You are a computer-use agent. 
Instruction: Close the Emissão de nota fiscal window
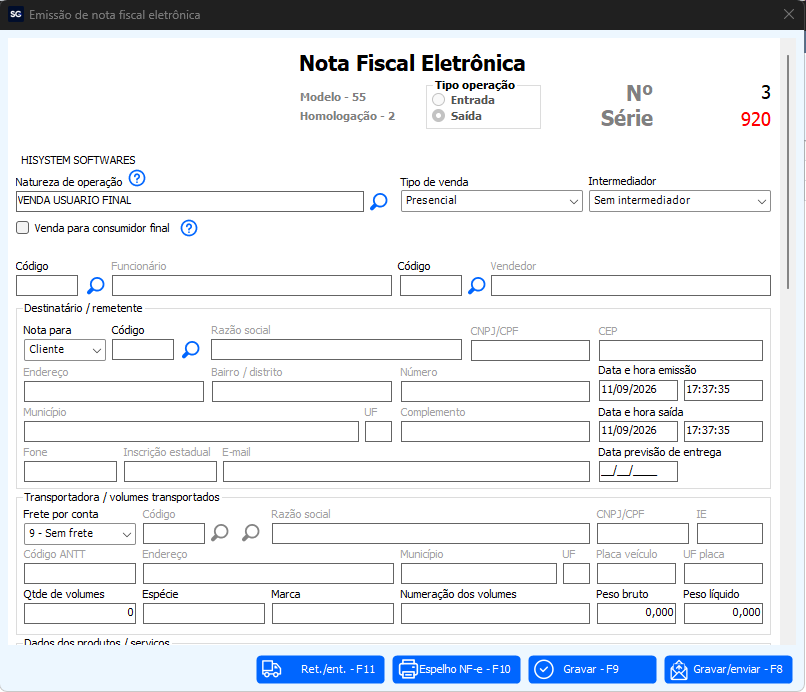pyautogui.click(x=789, y=14)
